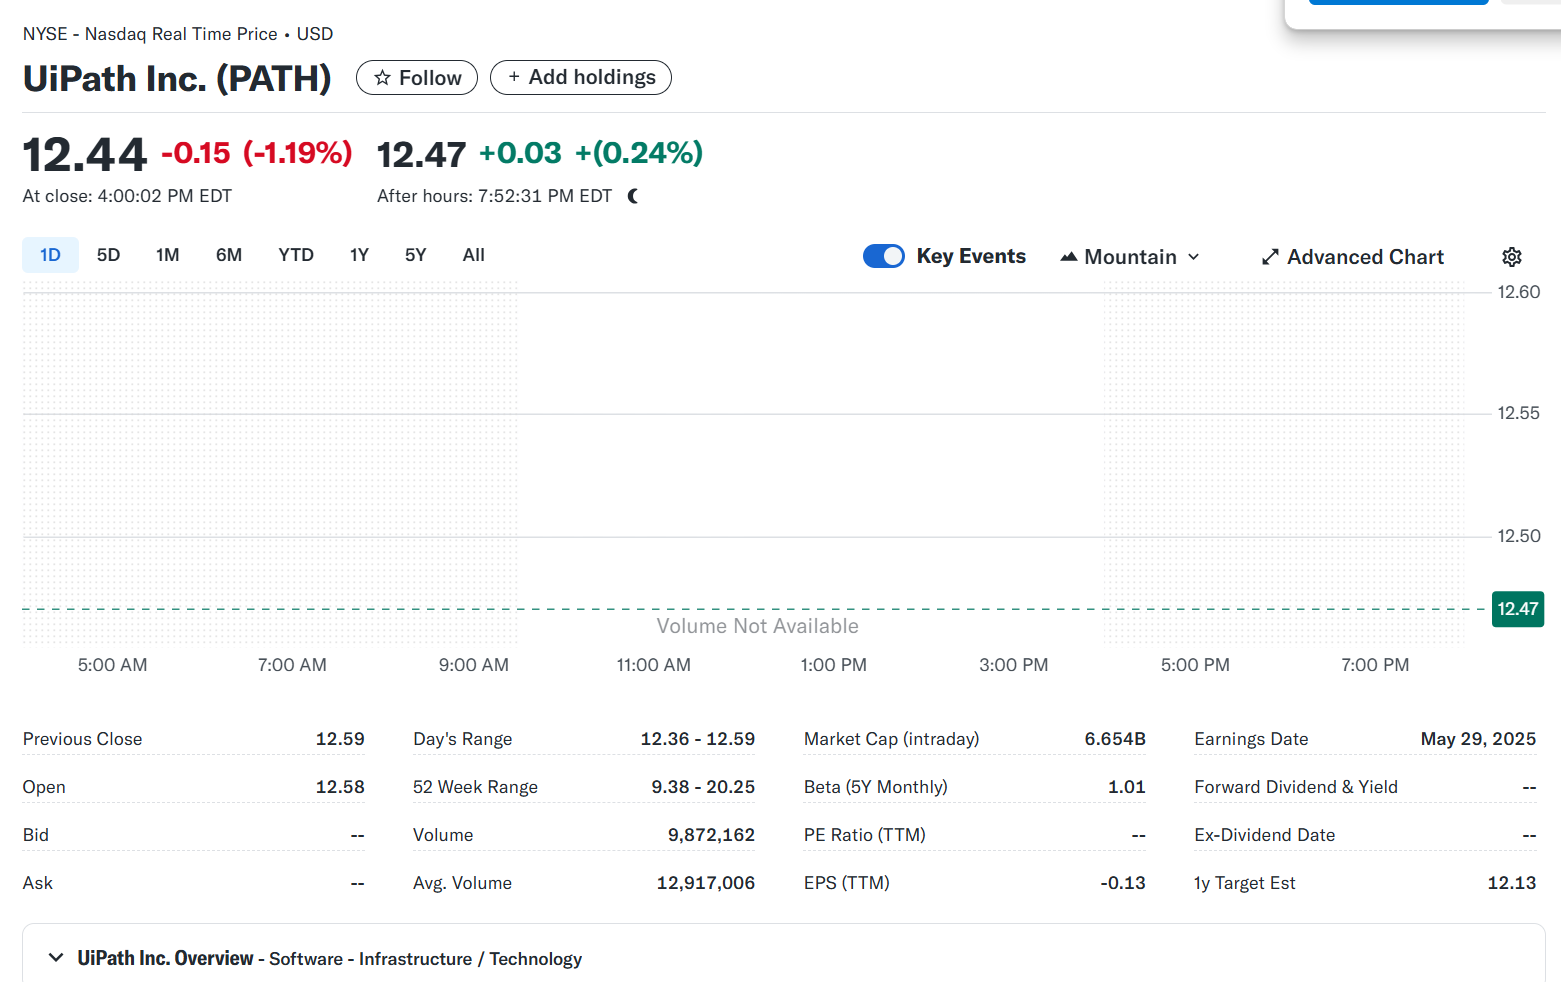Click the Ex-Dividend Date label
The height and width of the screenshot is (982, 1561).
[1264, 835]
